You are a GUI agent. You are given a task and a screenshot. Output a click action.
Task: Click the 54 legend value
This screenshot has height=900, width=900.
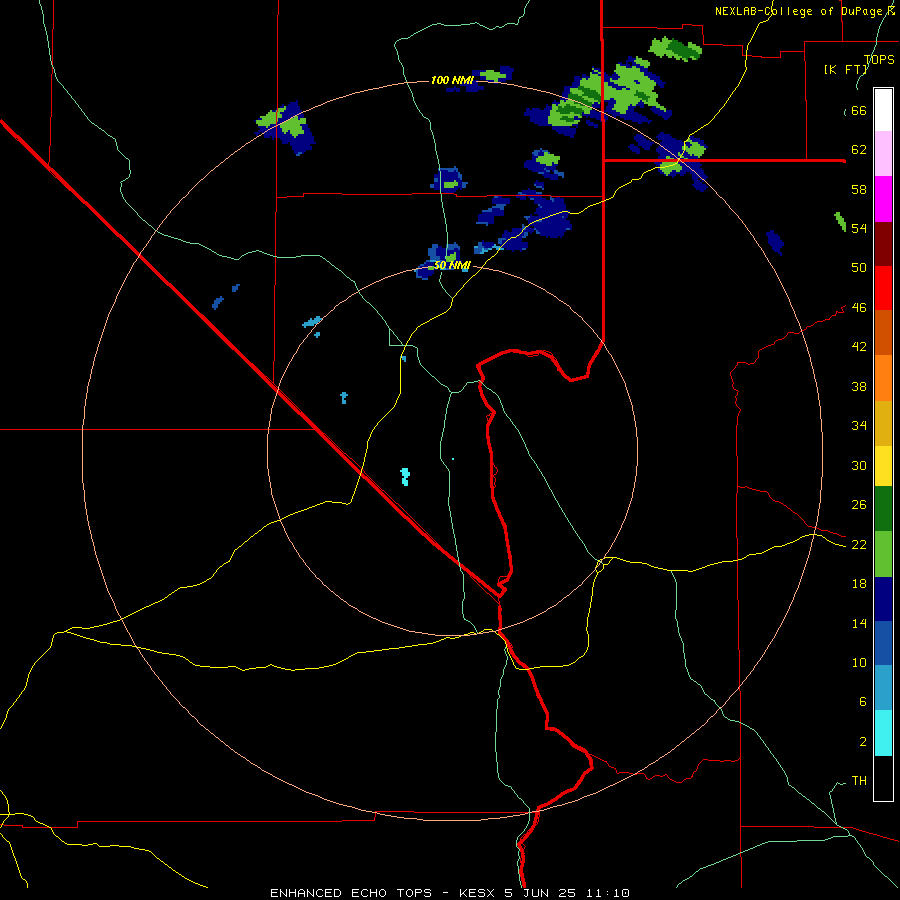pos(859,228)
